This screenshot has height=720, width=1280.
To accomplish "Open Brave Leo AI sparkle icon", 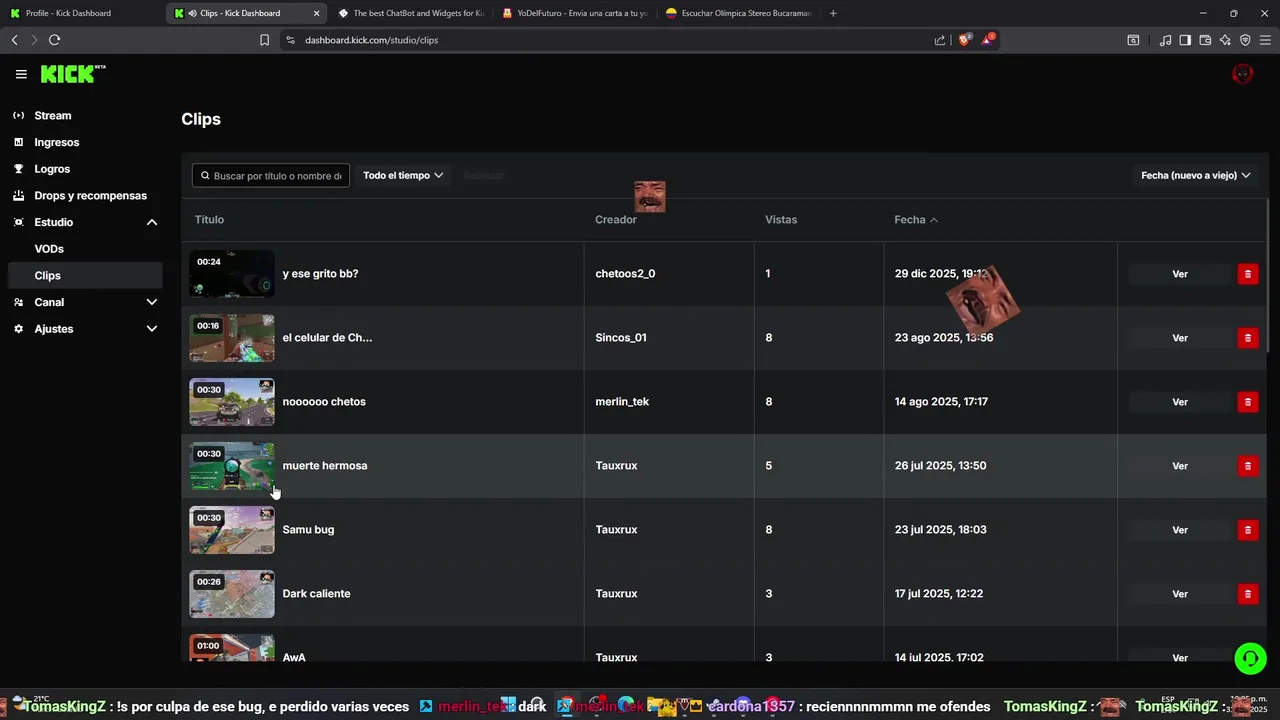I will 1225,40.
